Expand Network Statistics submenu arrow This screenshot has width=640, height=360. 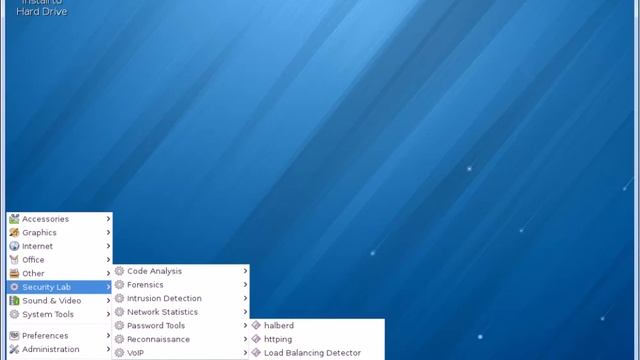[245, 312]
